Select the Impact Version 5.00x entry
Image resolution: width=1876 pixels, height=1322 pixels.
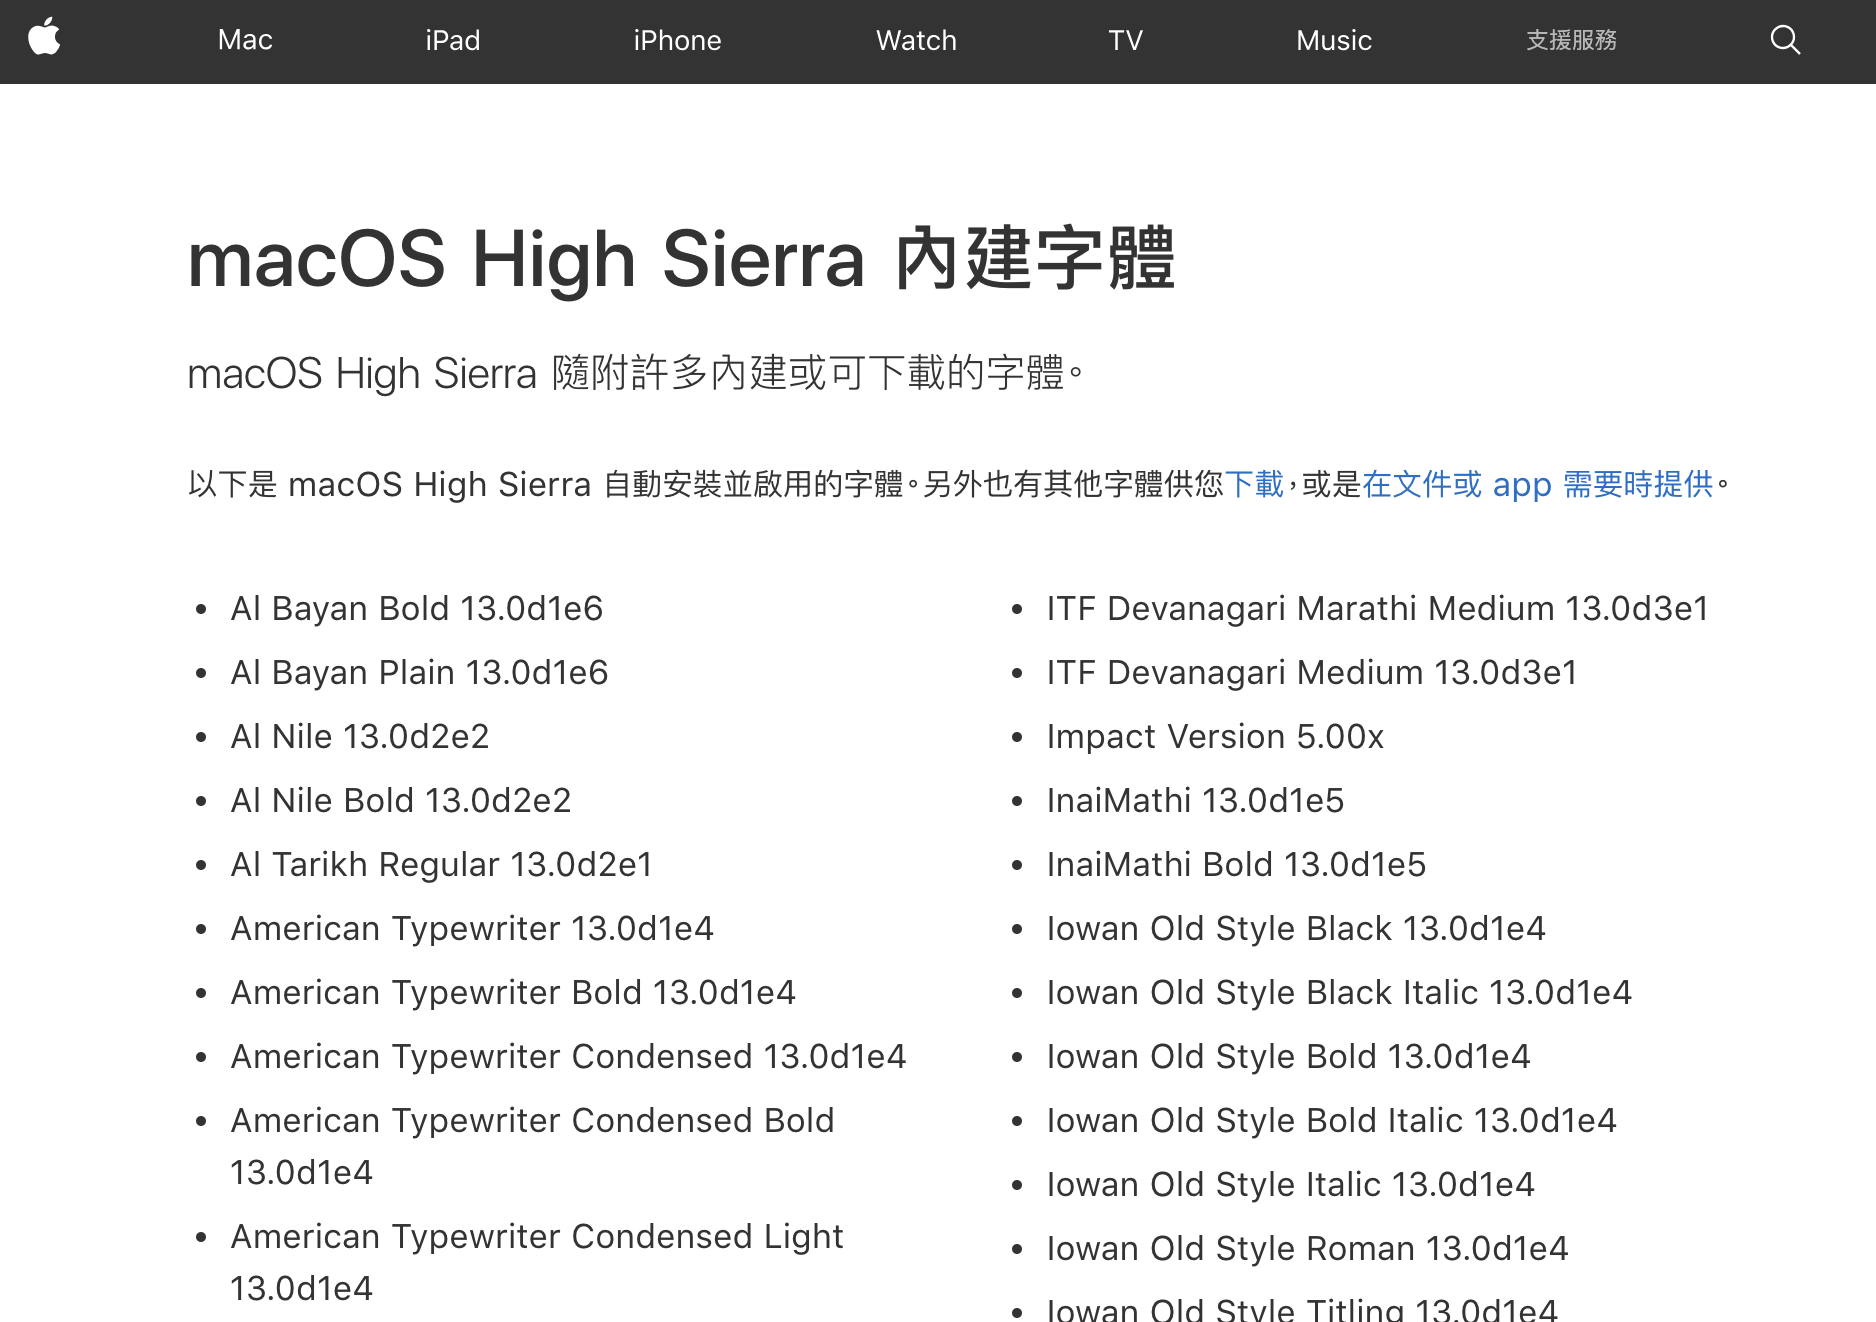click(1215, 736)
